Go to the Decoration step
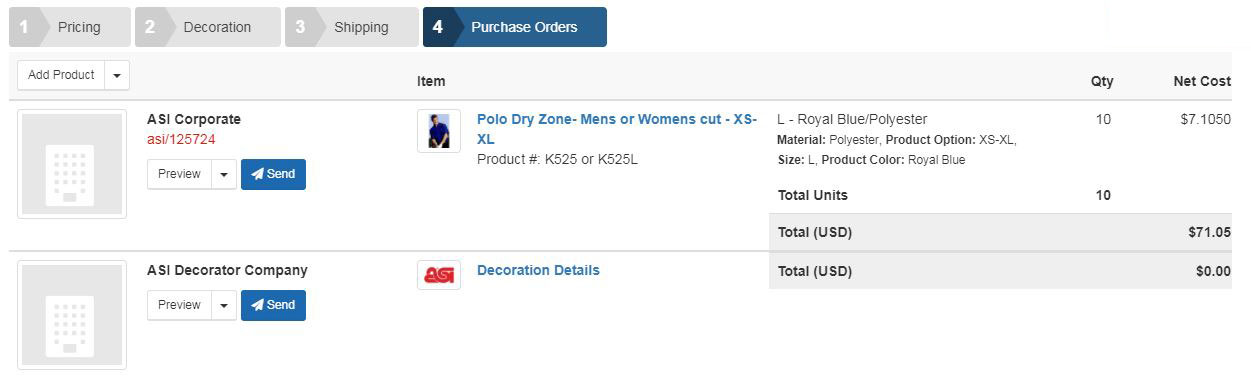 click(x=207, y=27)
